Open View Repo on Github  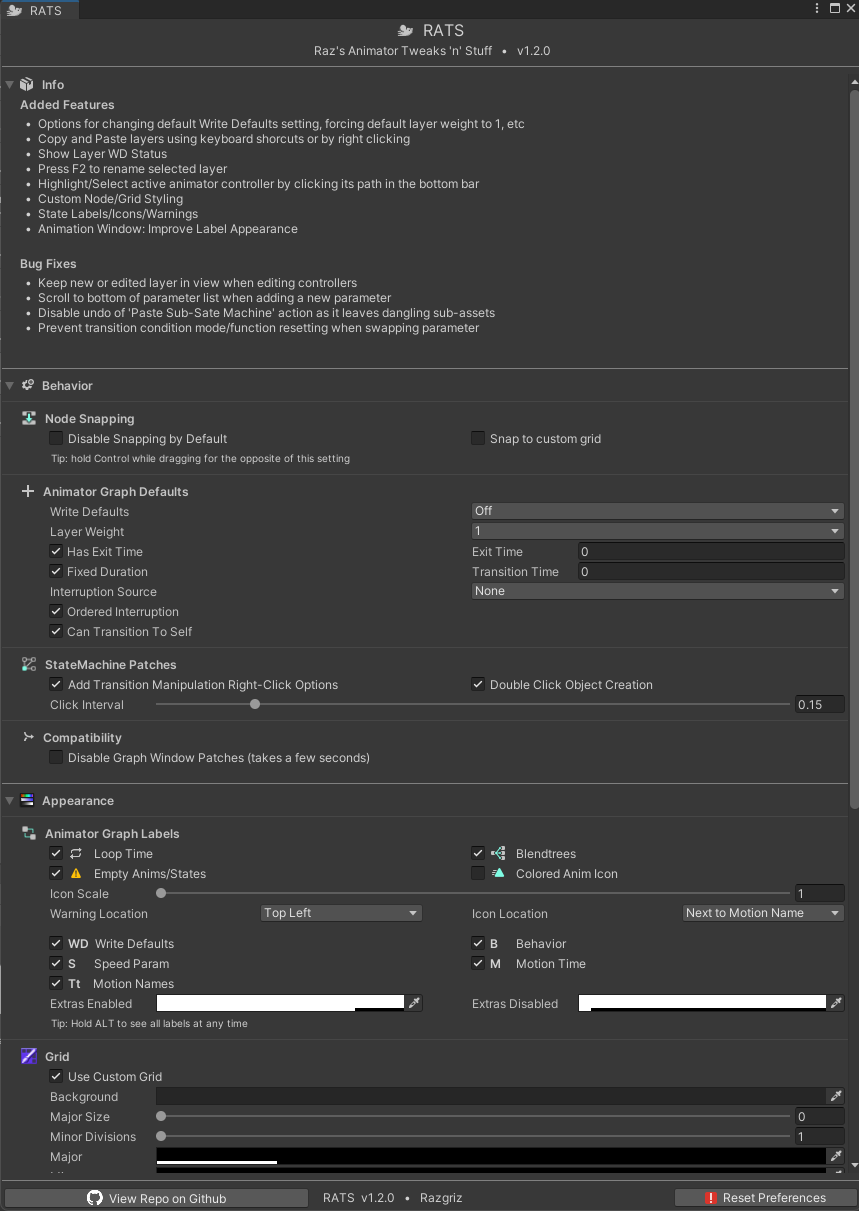click(156, 1198)
